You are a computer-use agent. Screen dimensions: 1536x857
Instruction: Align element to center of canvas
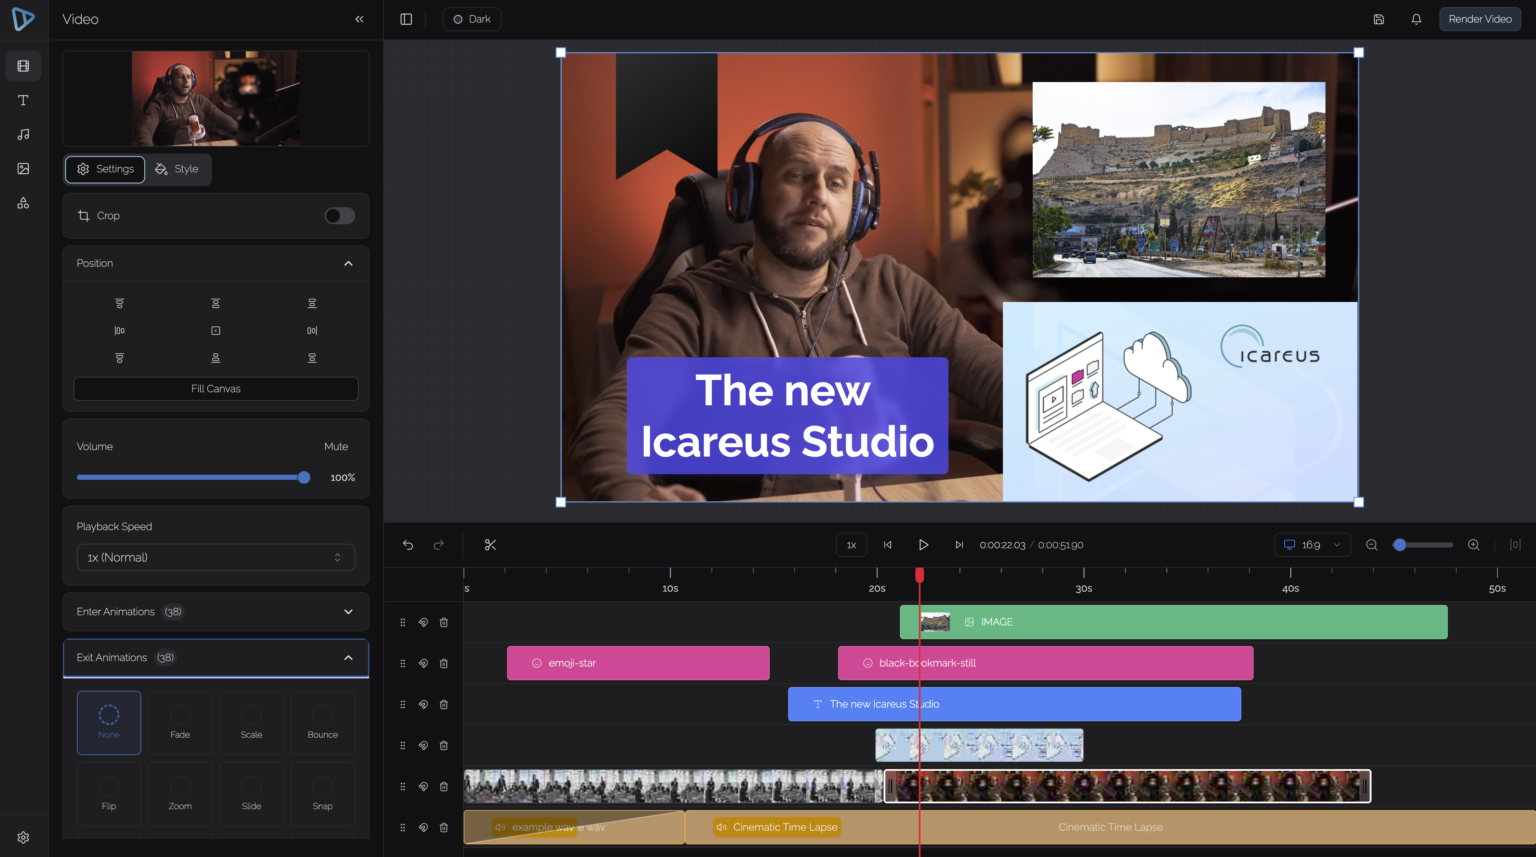point(216,330)
